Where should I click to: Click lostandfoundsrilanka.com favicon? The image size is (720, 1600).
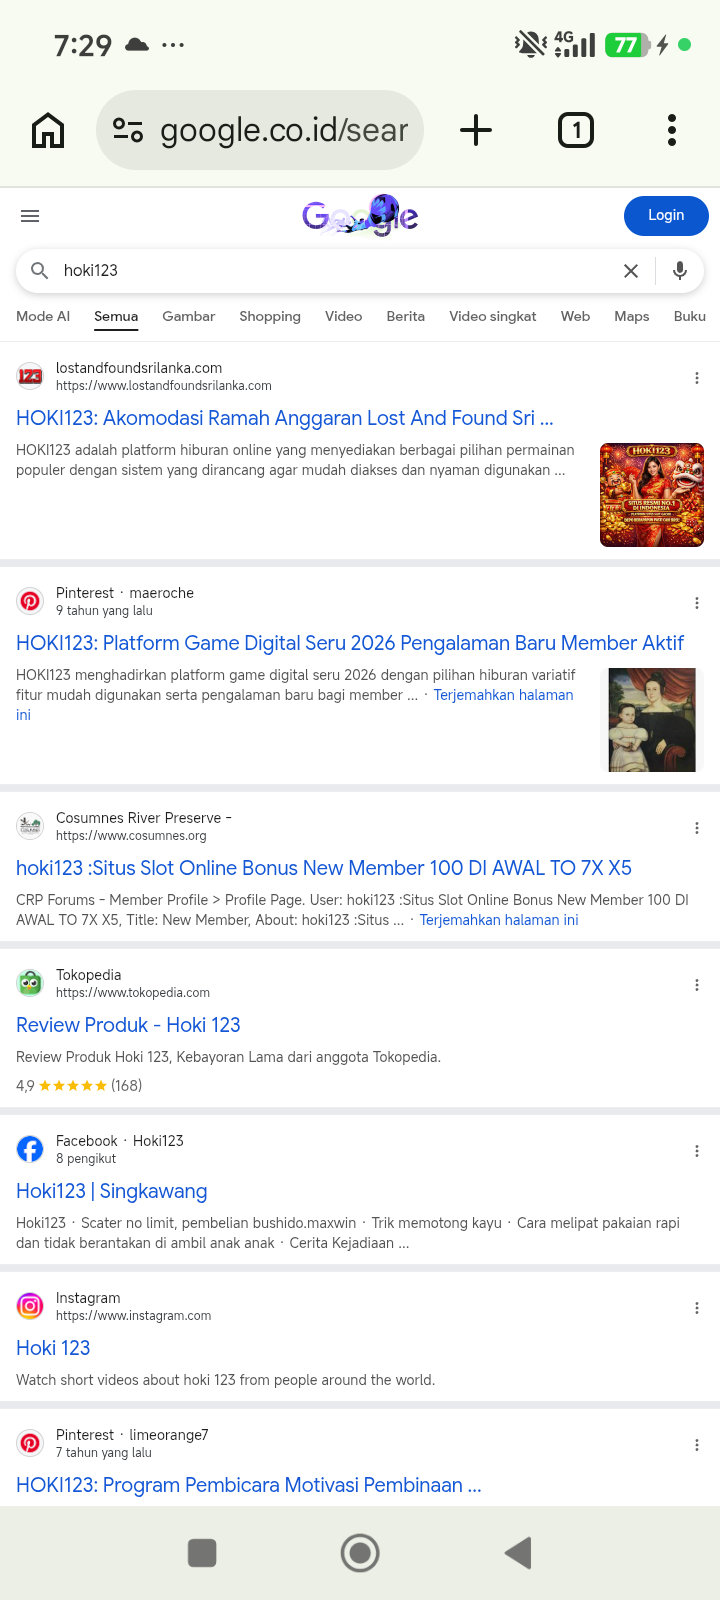[30, 376]
